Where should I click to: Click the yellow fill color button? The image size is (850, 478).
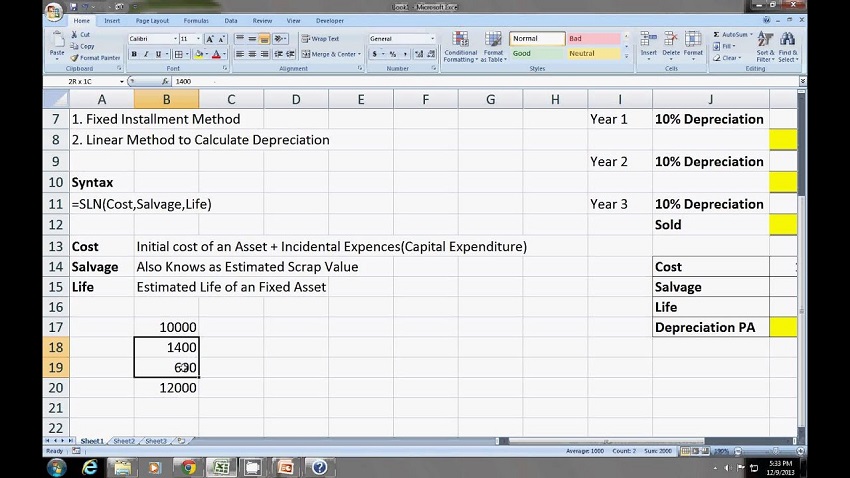200,54
